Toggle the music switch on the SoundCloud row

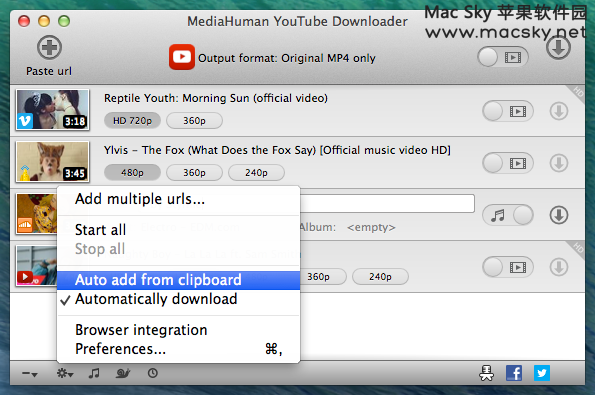(508, 215)
